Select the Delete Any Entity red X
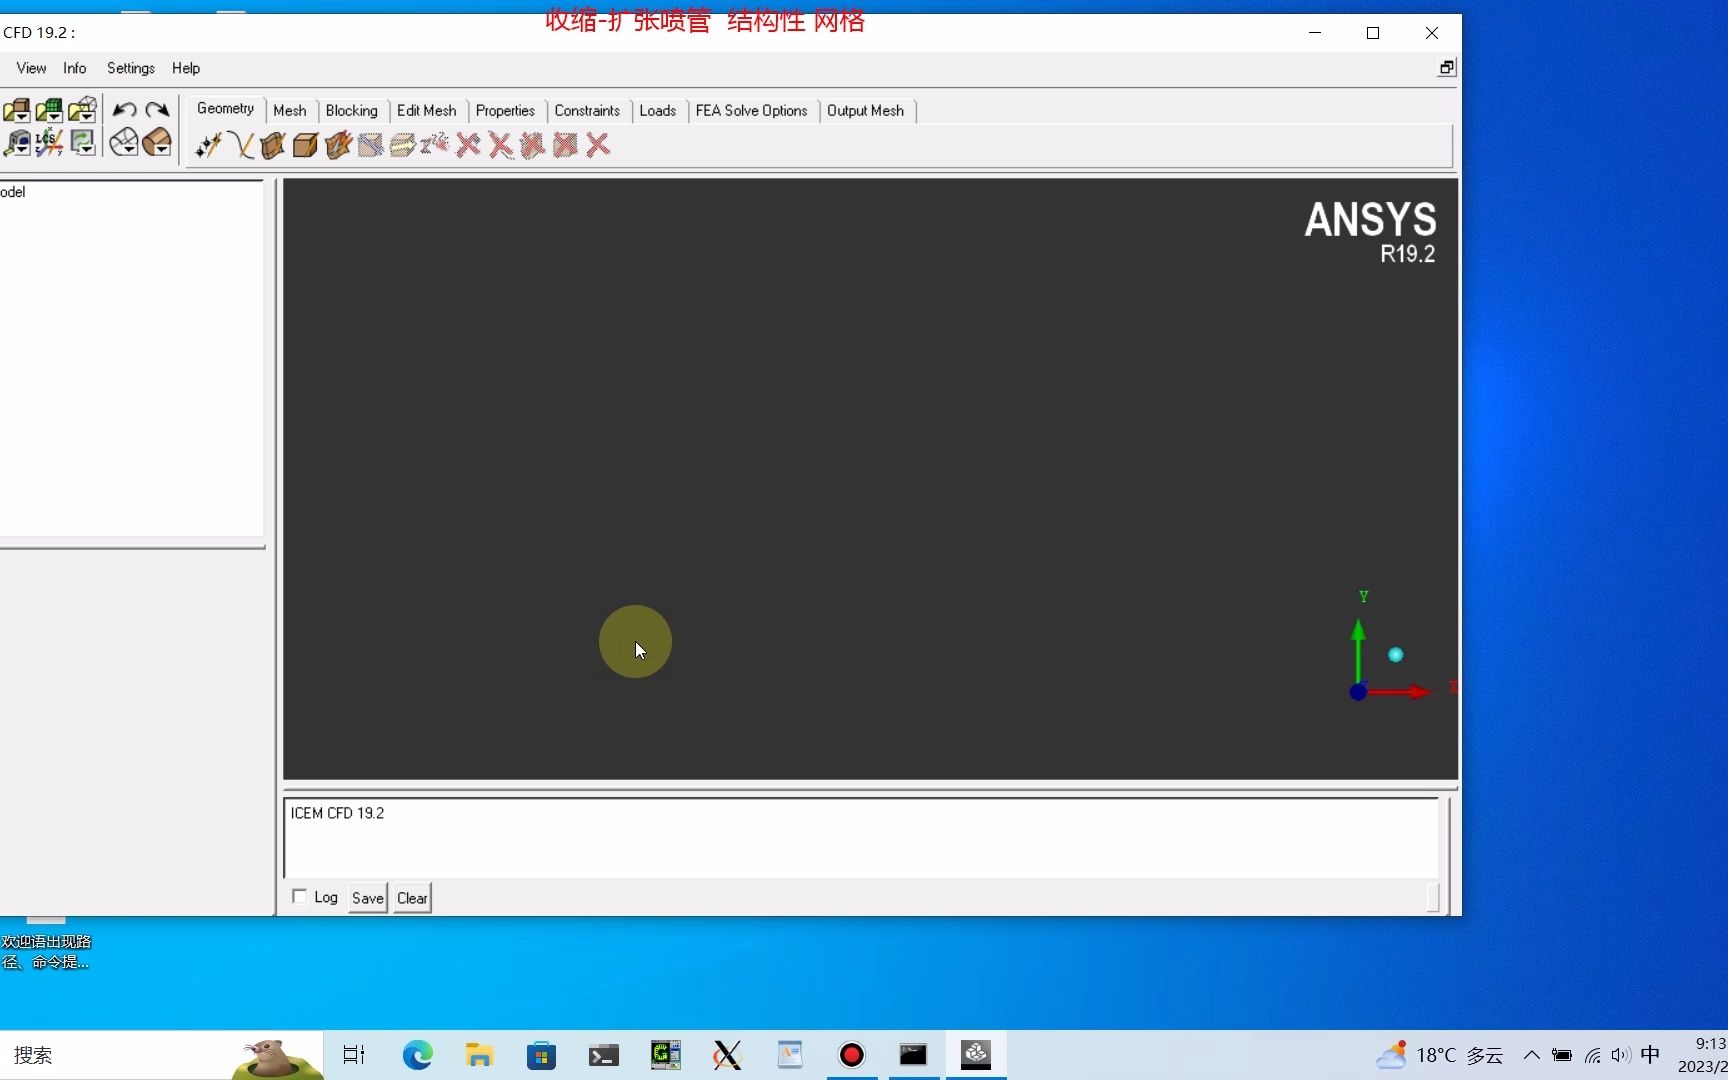The width and height of the screenshot is (1728, 1080). tap(598, 146)
